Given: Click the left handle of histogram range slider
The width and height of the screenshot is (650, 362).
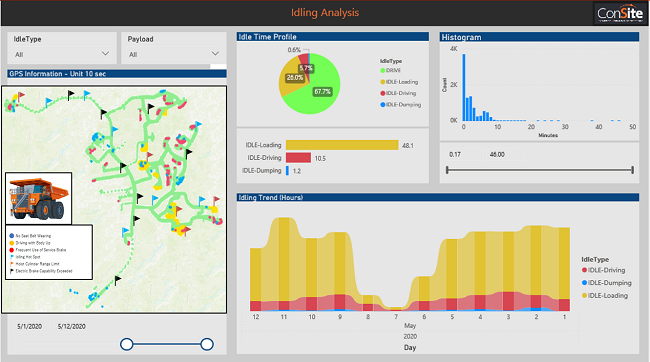Looking at the screenshot, I should click(447, 170).
